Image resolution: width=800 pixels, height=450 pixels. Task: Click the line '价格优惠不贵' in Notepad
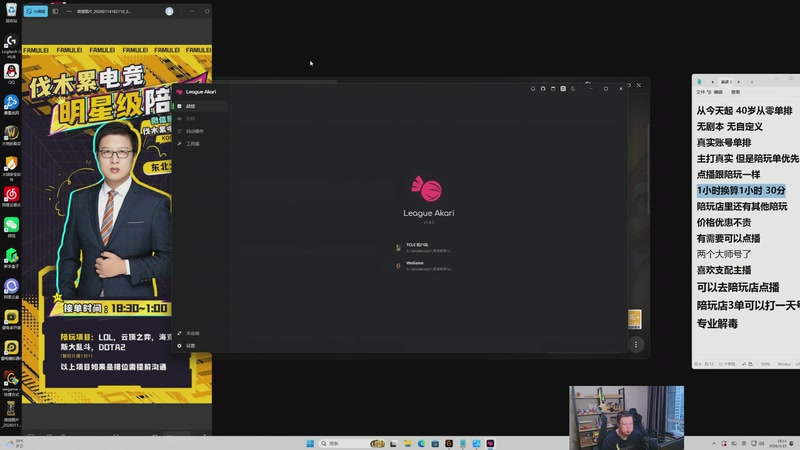pos(724,222)
